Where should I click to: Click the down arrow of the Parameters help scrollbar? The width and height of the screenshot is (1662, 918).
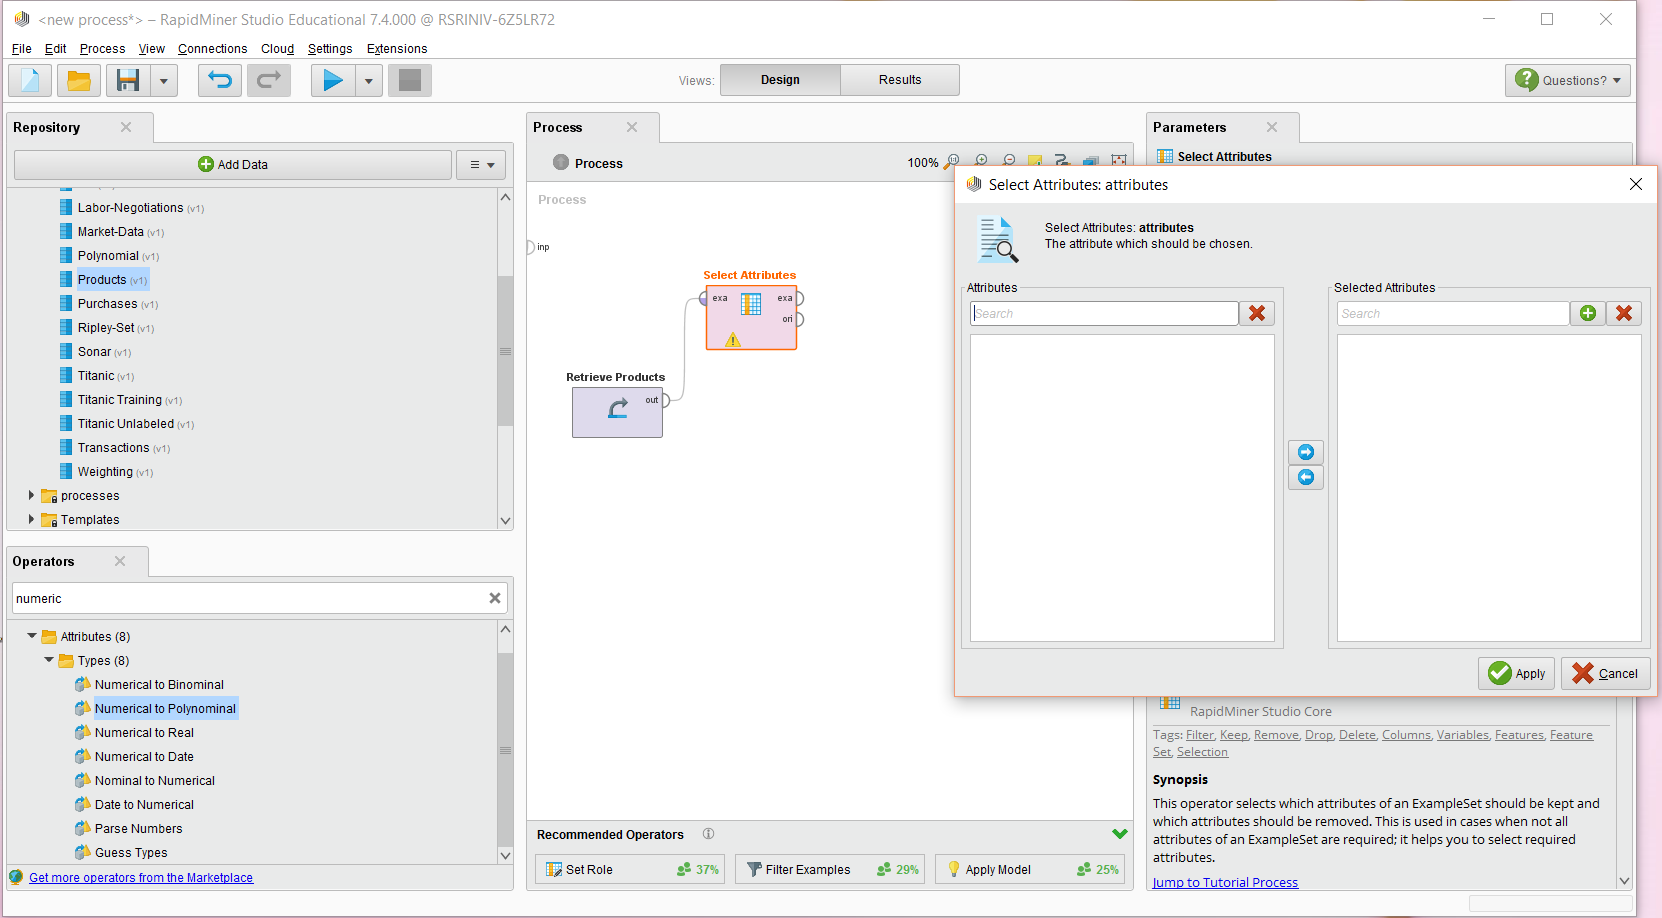[1624, 881]
